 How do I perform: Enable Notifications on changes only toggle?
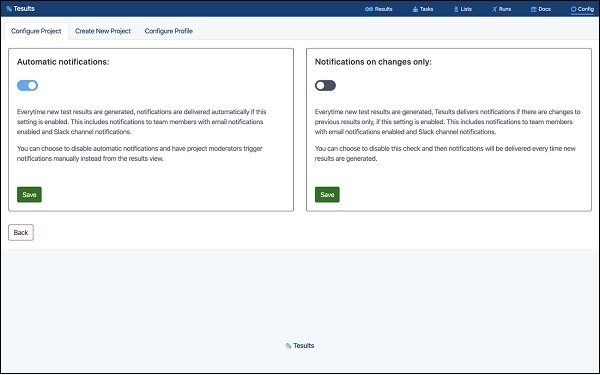325,85
